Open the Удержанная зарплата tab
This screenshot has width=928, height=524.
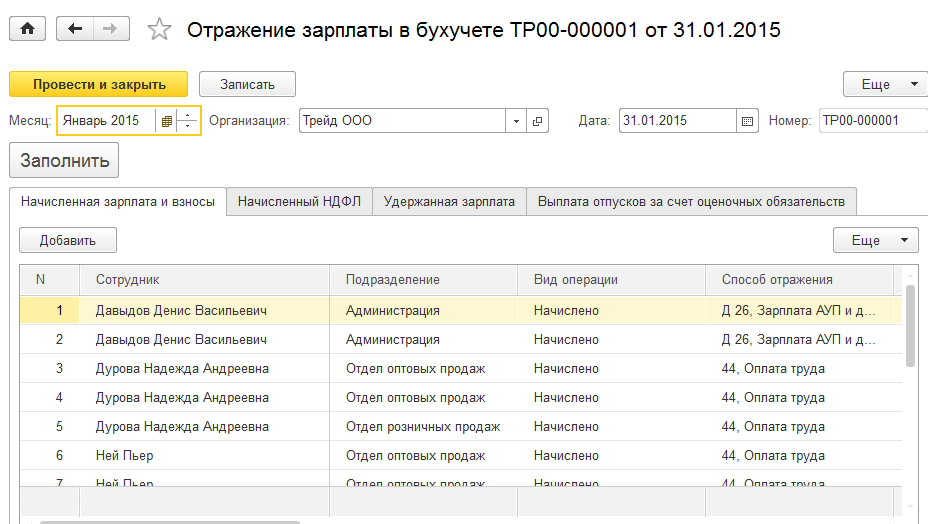click(x=449, y=201)
